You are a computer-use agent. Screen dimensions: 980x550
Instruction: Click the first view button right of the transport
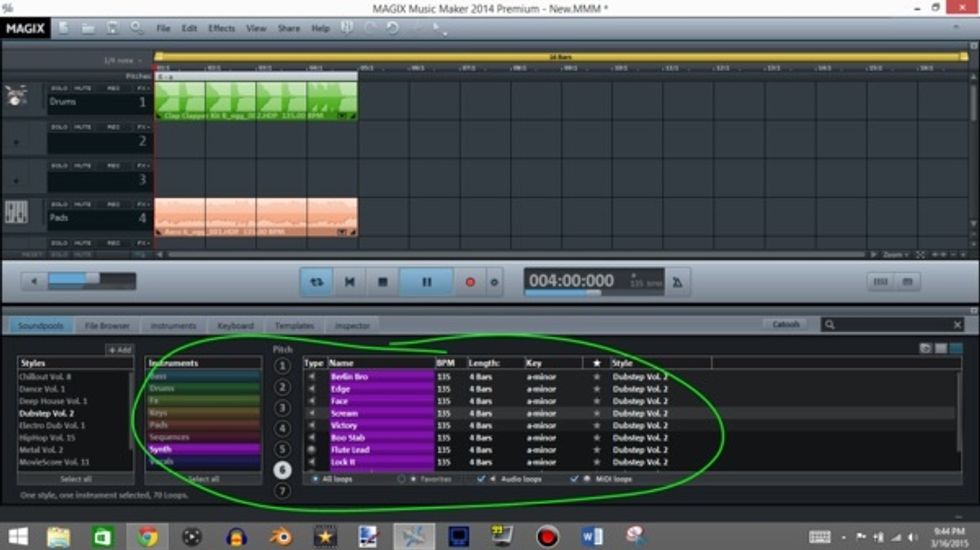coord(880,282)
